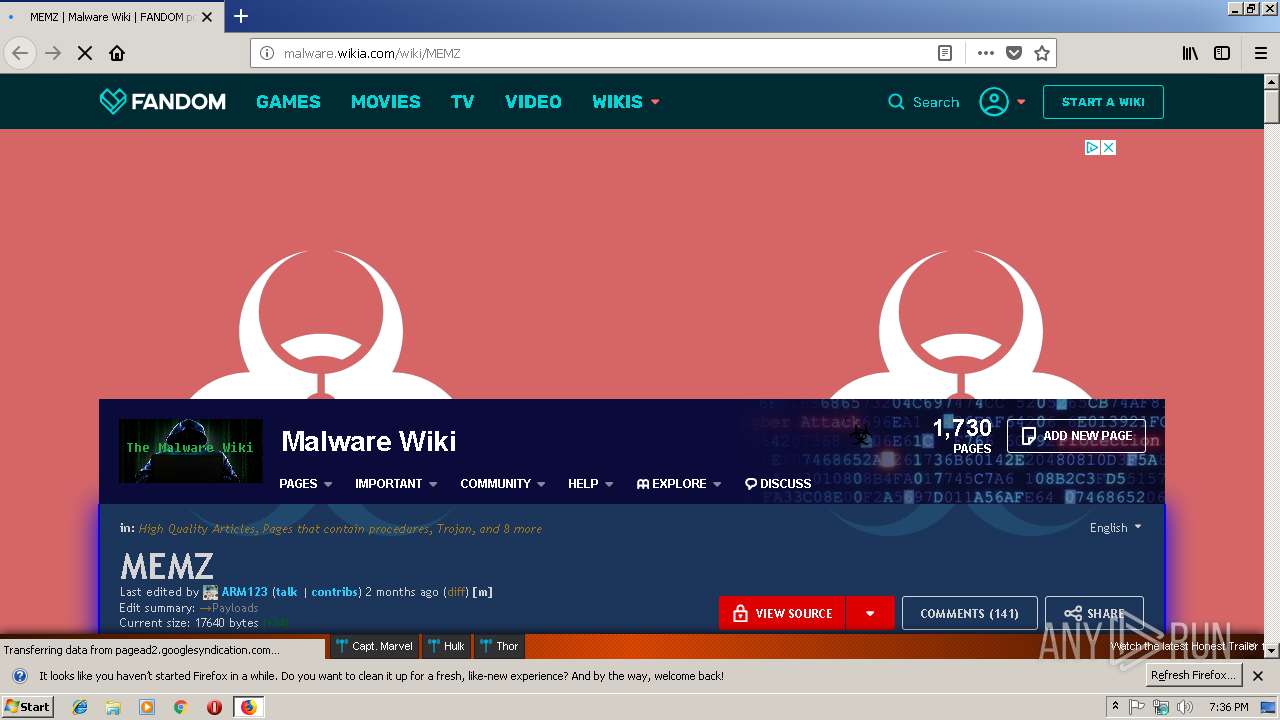Open the Thor trailer tab
The height and width of the screenshot is (720, 1280).
pos(499,646)
